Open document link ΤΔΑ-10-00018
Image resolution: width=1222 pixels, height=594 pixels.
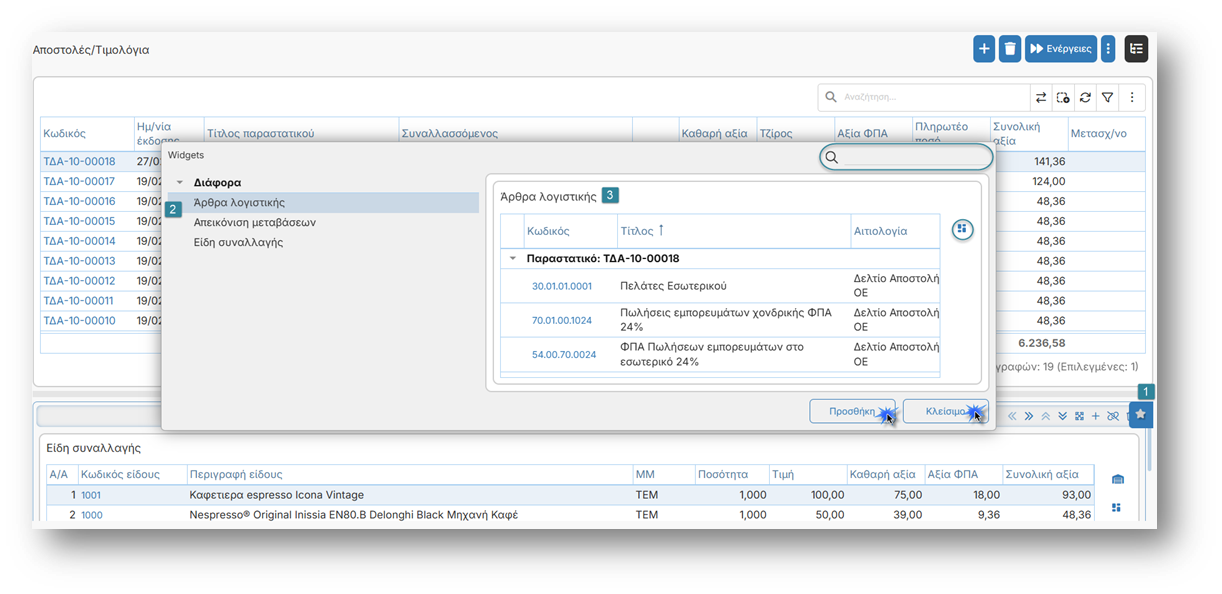[79, 161]
